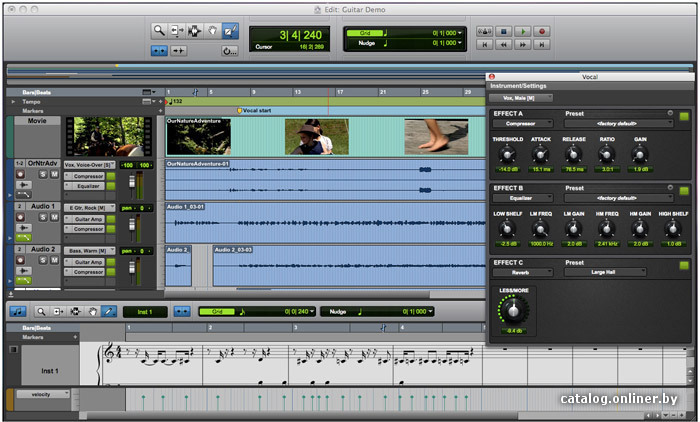Click the Movie track name button
The height and width of the screenshot is (422, 700).
(37, 121)
